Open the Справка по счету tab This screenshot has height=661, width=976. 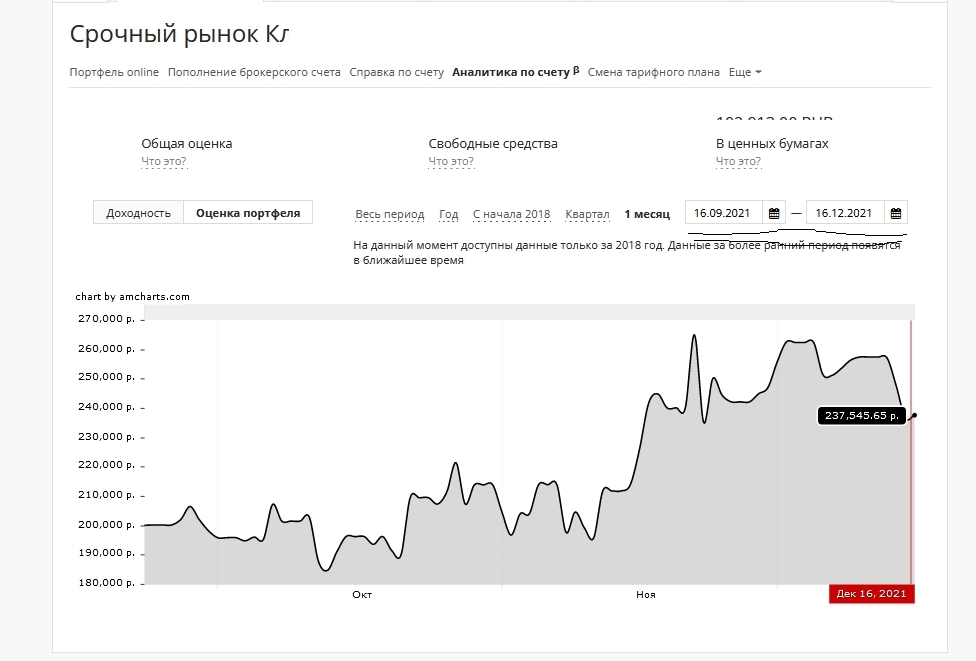[396, 72]
